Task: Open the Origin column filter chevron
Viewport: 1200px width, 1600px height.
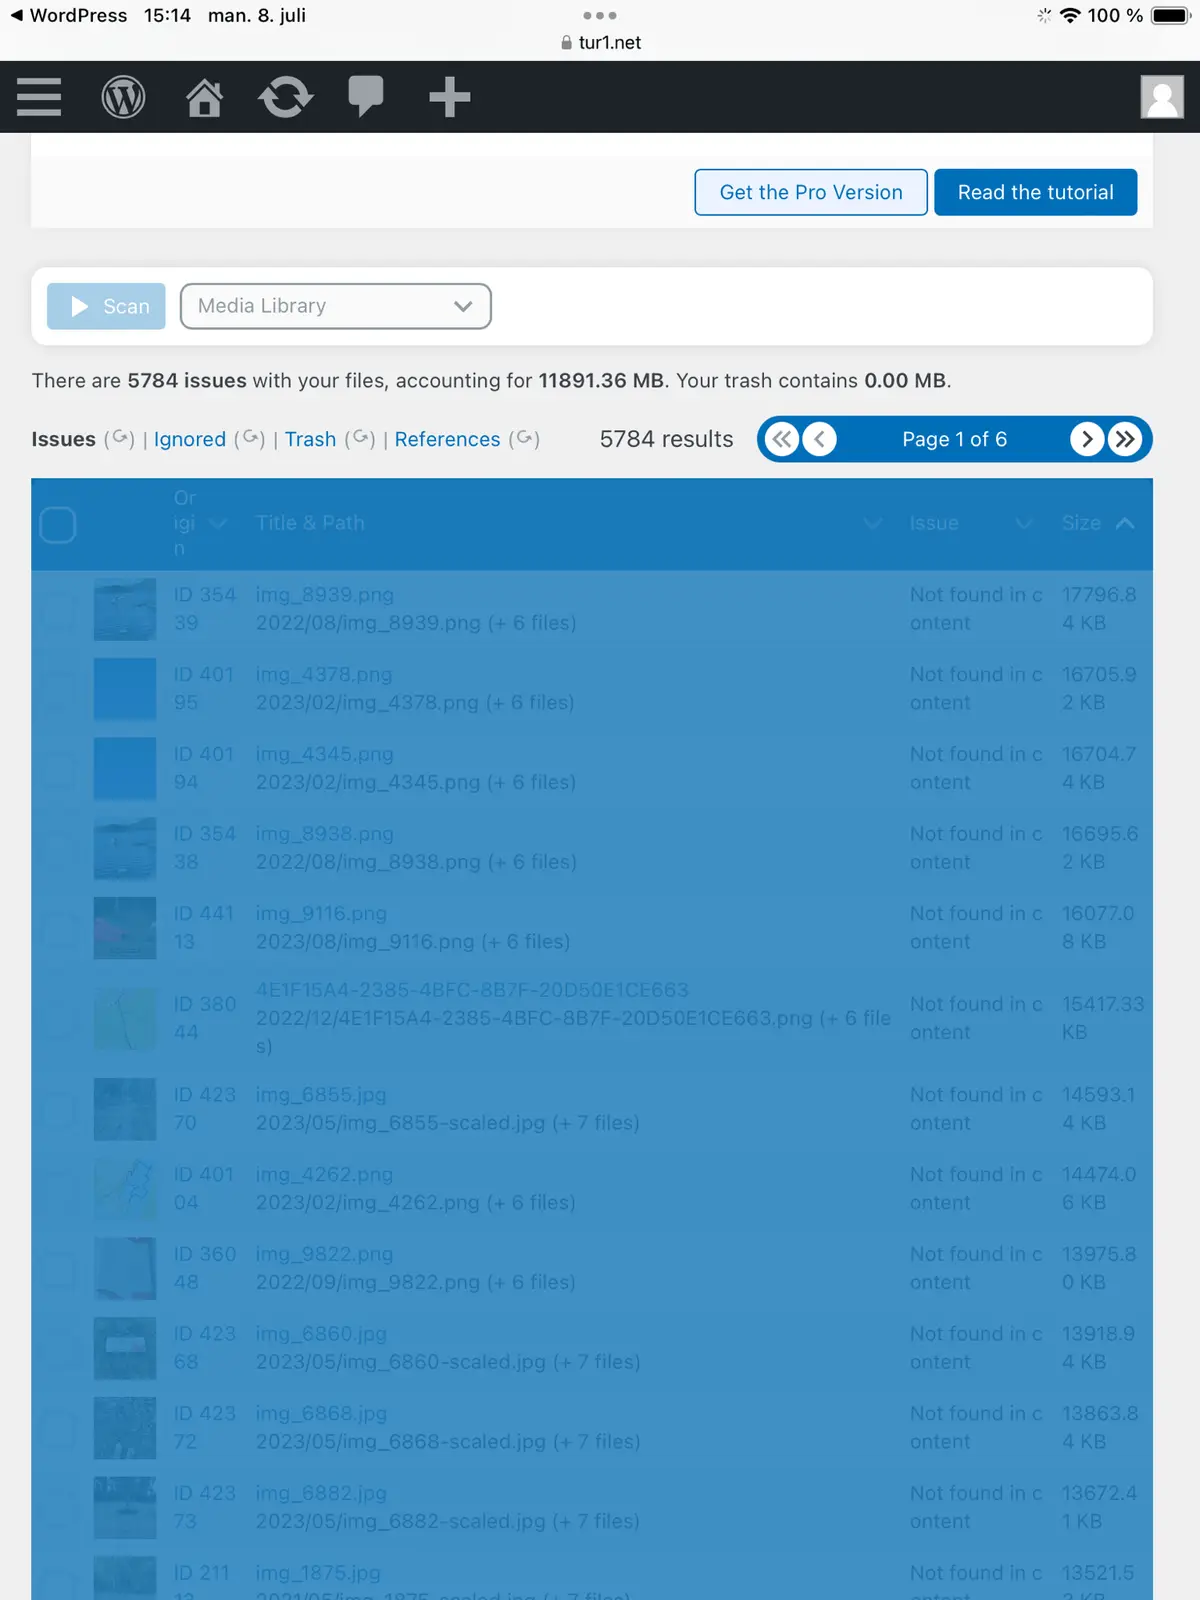Action: coord(217,523)
